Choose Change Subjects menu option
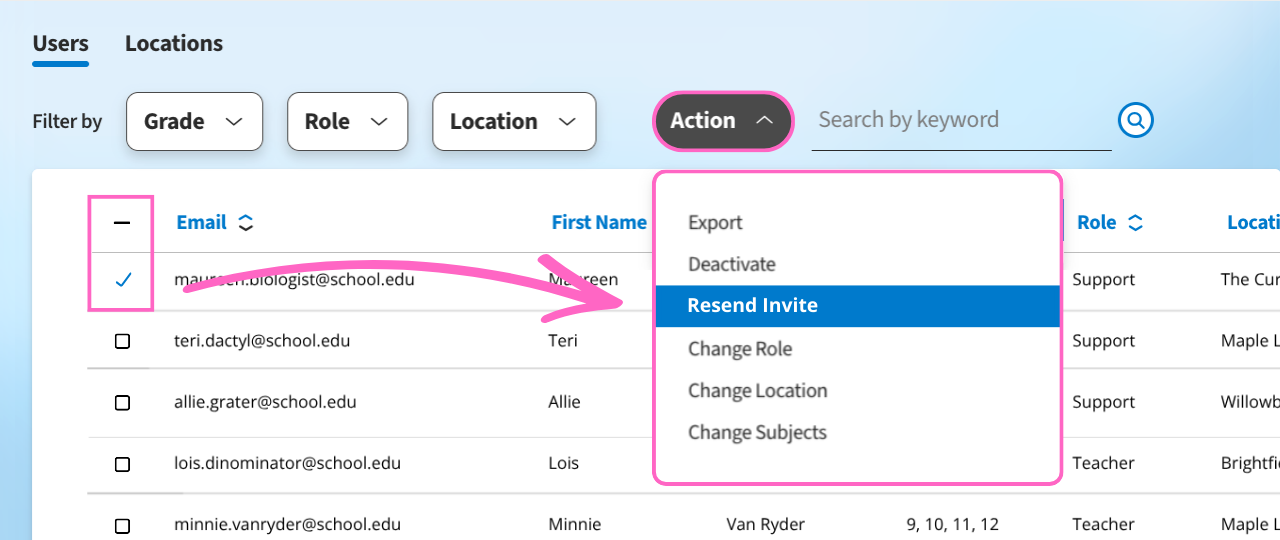This screenshot has width=1280, height=540. pyautogui.click(x=757, y=433)
